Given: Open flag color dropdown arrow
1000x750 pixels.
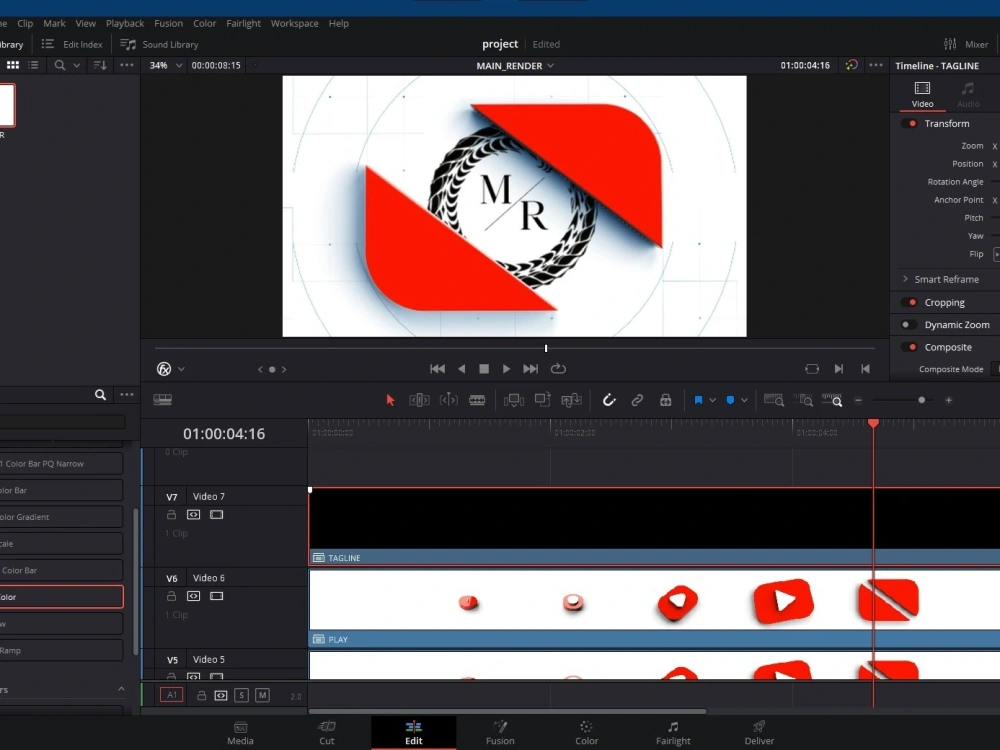Looking at the screenshot, I should pyautogui.click(x=712, y=401).
